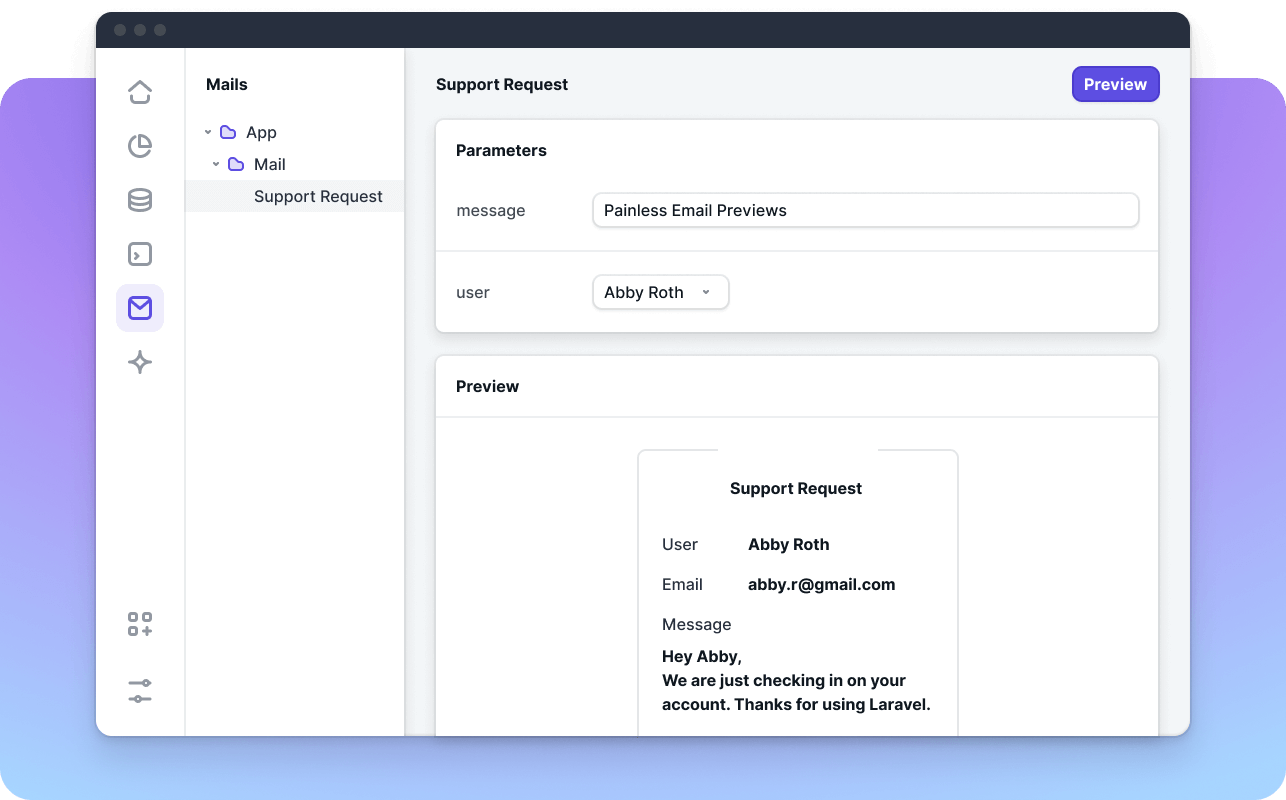
Task: Click the rendered email preview card
Action: [x=797, y=590]
